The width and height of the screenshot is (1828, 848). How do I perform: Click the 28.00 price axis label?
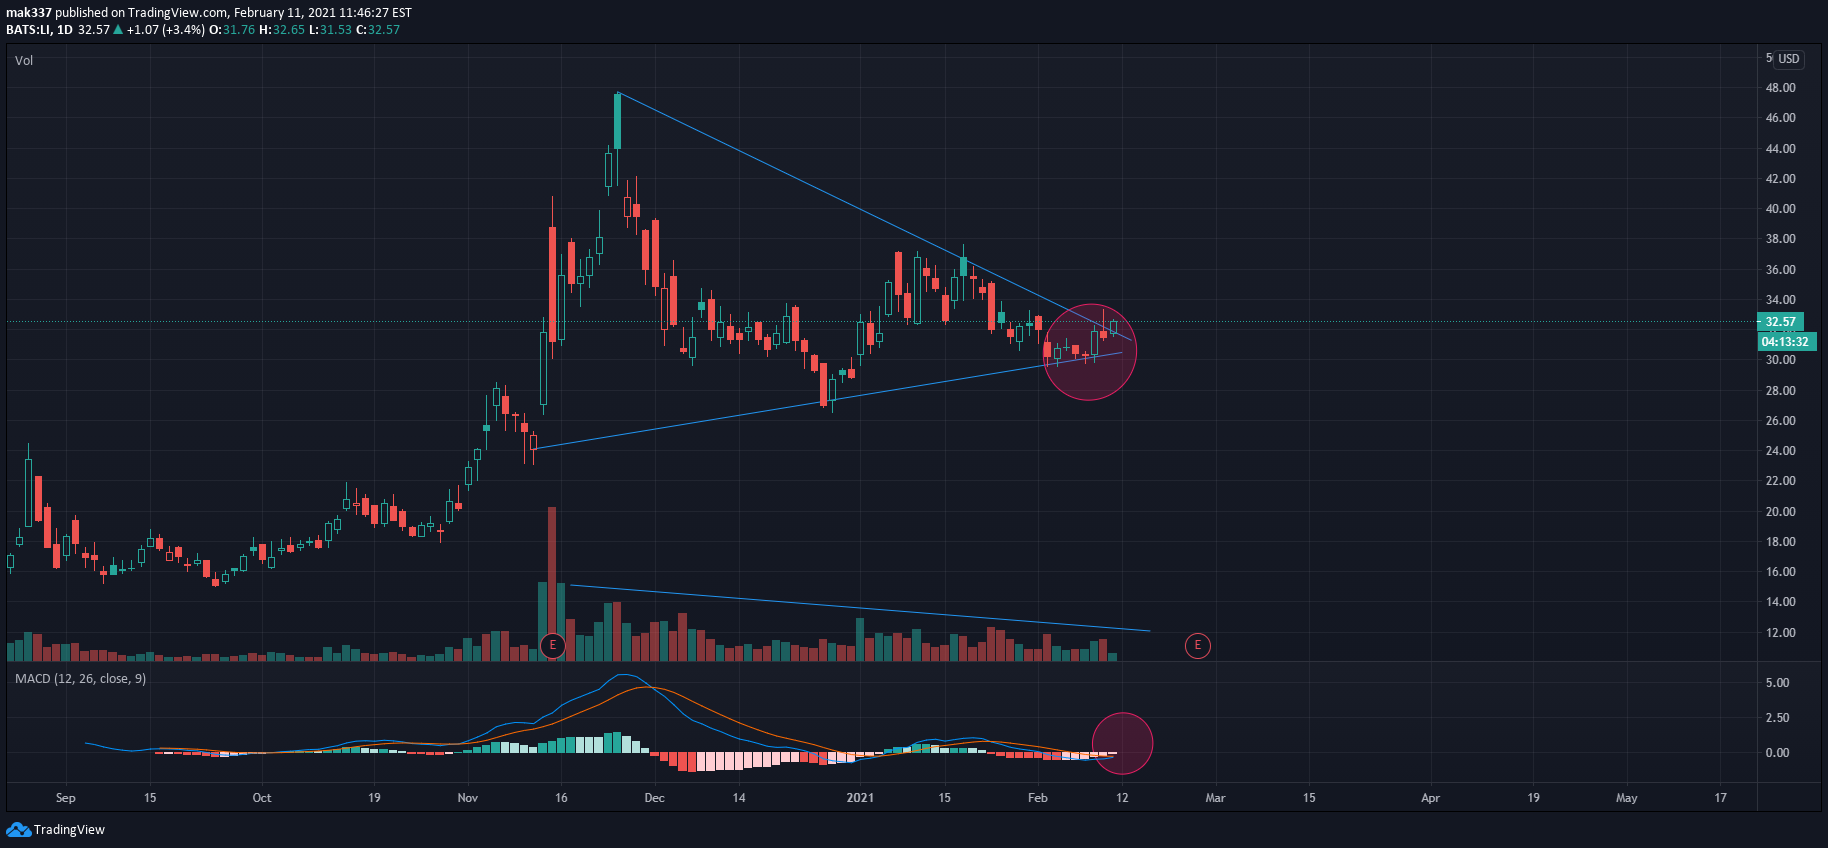1780,391
